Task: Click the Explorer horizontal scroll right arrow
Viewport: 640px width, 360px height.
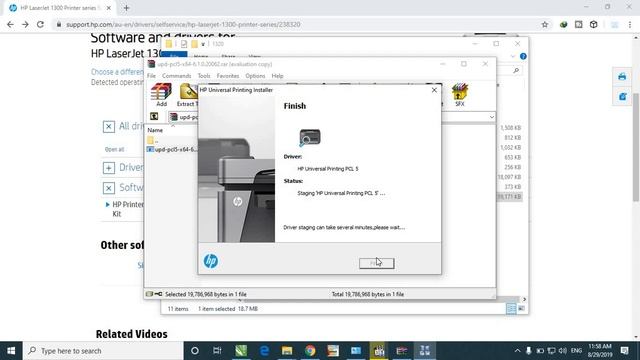Action: [524, 299]
